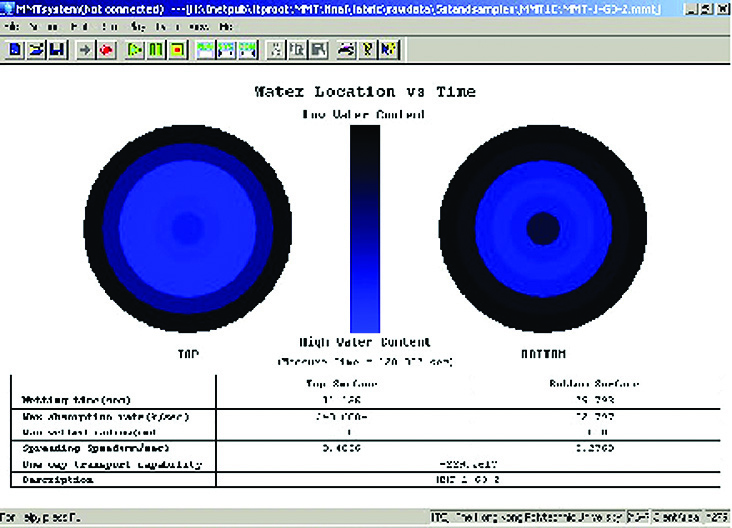Image resolution: width=732 pixels, height=528 pixels.
Task: Select the context help arrow-question icon
Action: [388, 48]
